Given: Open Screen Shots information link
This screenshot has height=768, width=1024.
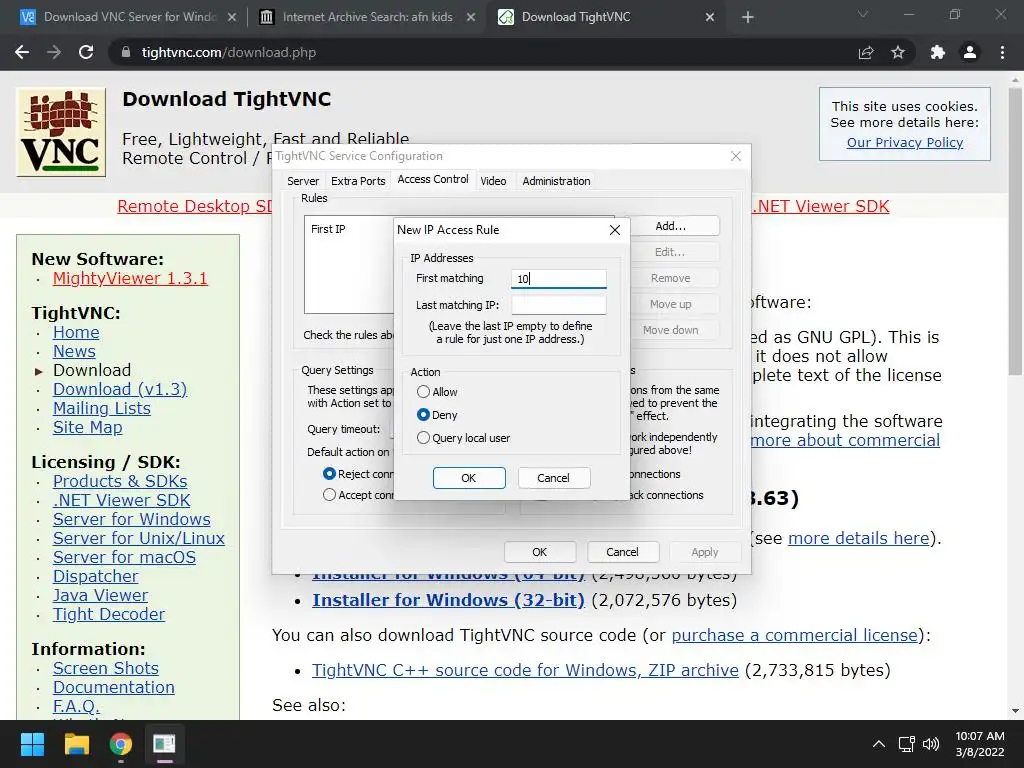Looking at the screenshot, I should click(x=105, y=668).
